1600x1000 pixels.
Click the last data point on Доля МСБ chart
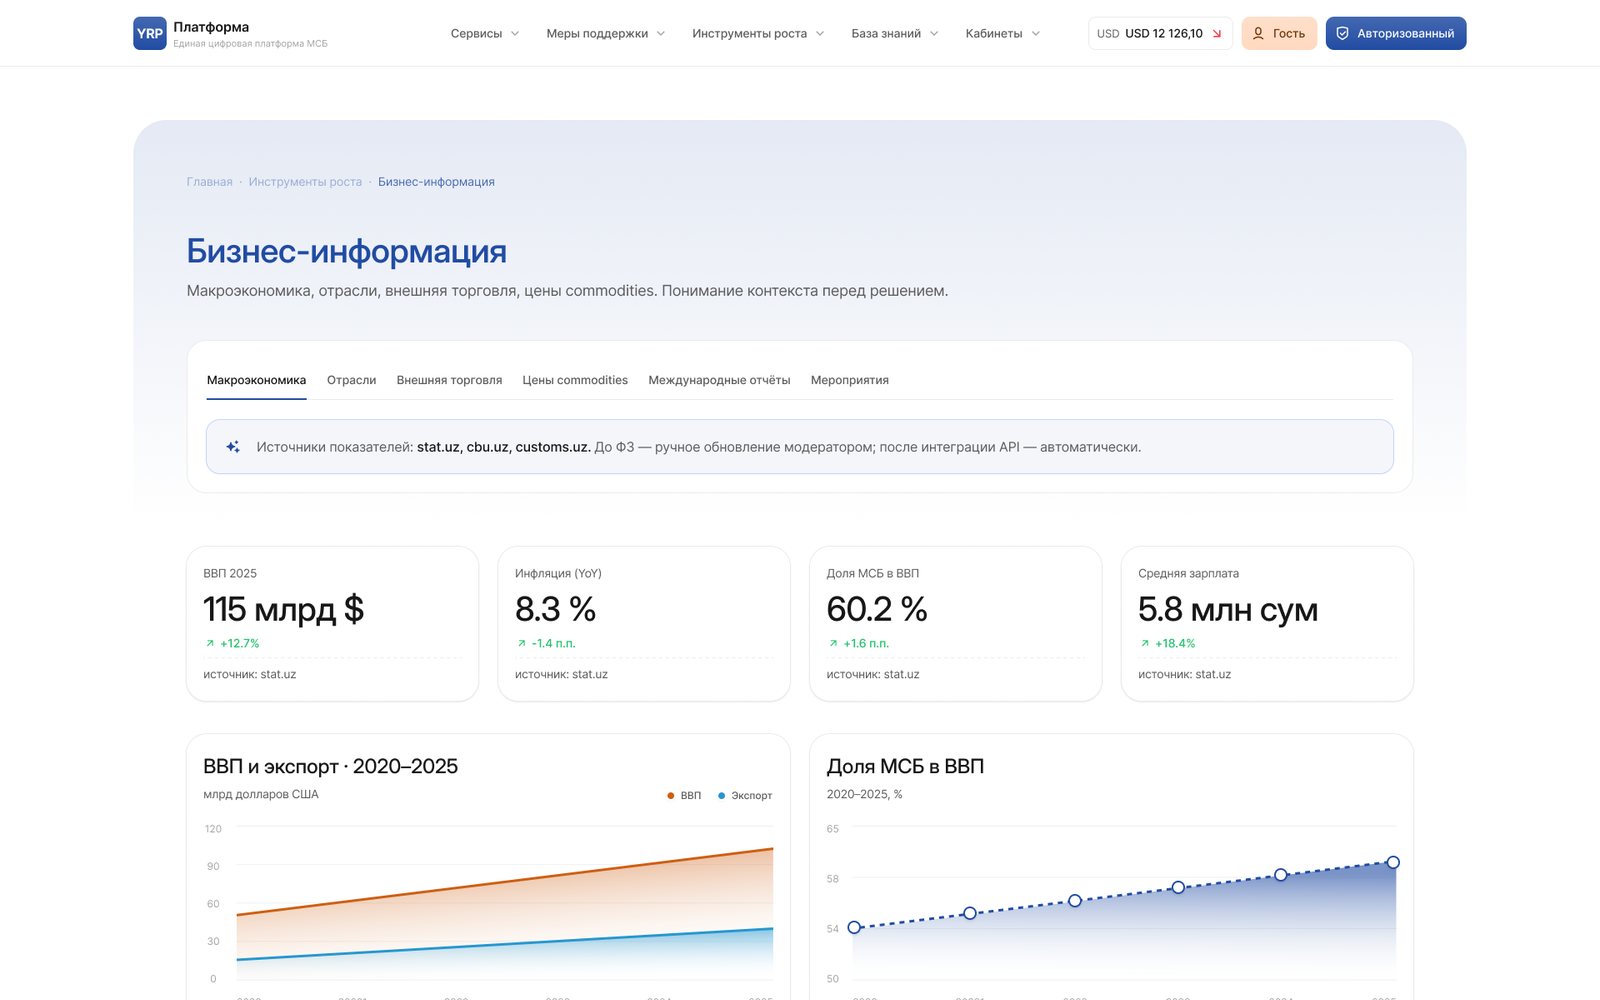(x=1393, y=862)
